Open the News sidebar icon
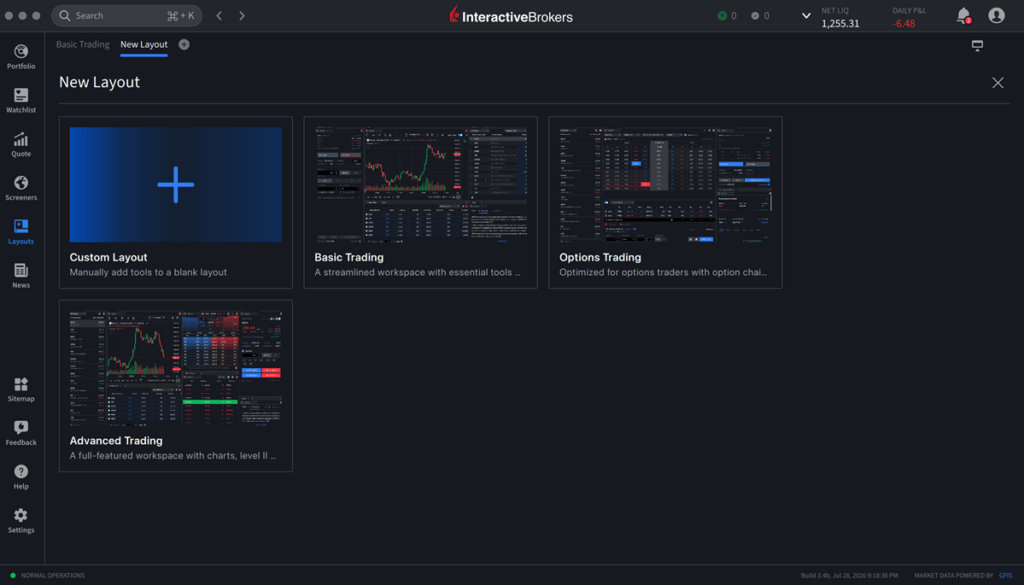The image size is (1024, 585). (21, 270)
